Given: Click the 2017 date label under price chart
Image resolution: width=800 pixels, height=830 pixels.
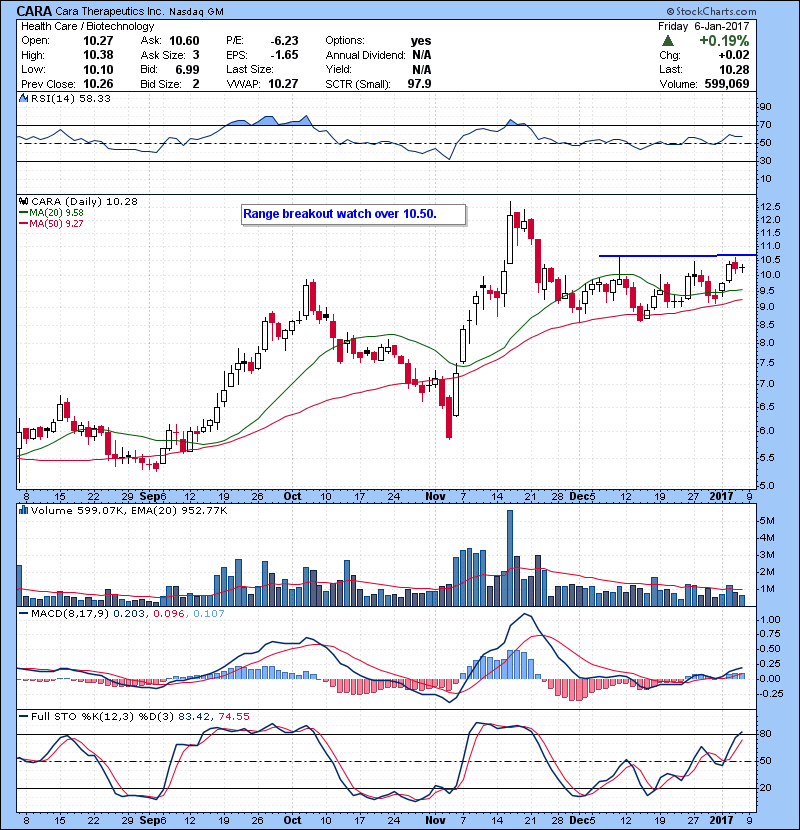Looking at the screenshot, I should 721,497.
